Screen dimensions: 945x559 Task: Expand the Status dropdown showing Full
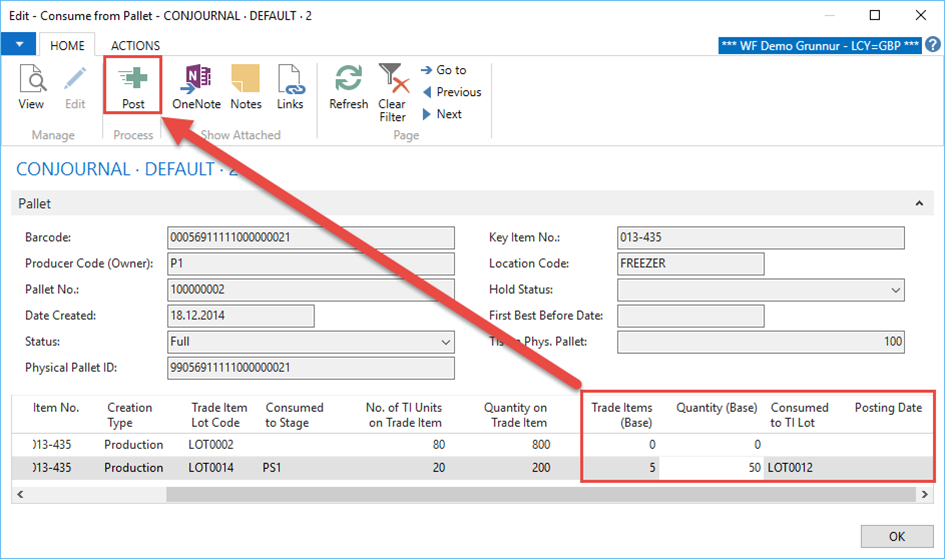tap(445, 342)
